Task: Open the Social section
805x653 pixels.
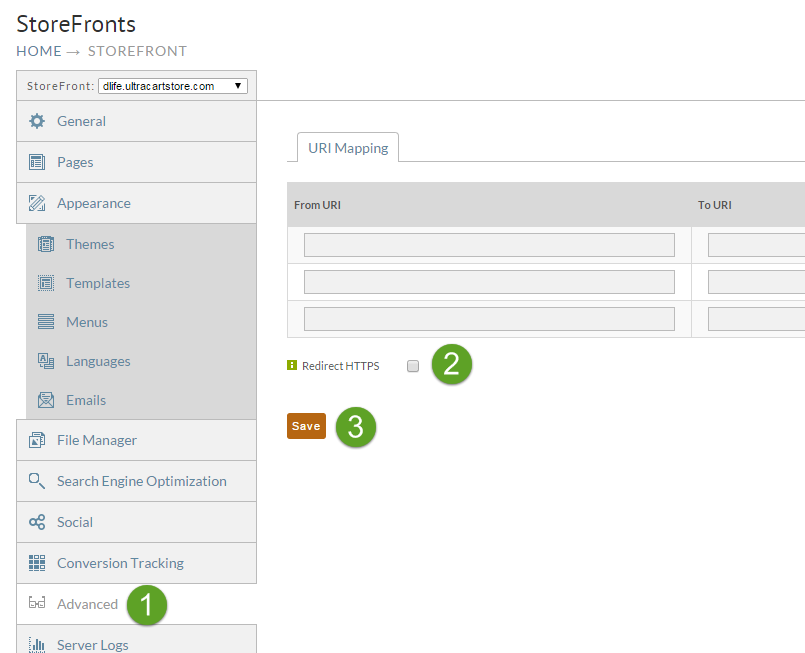Action: (137, 522)
